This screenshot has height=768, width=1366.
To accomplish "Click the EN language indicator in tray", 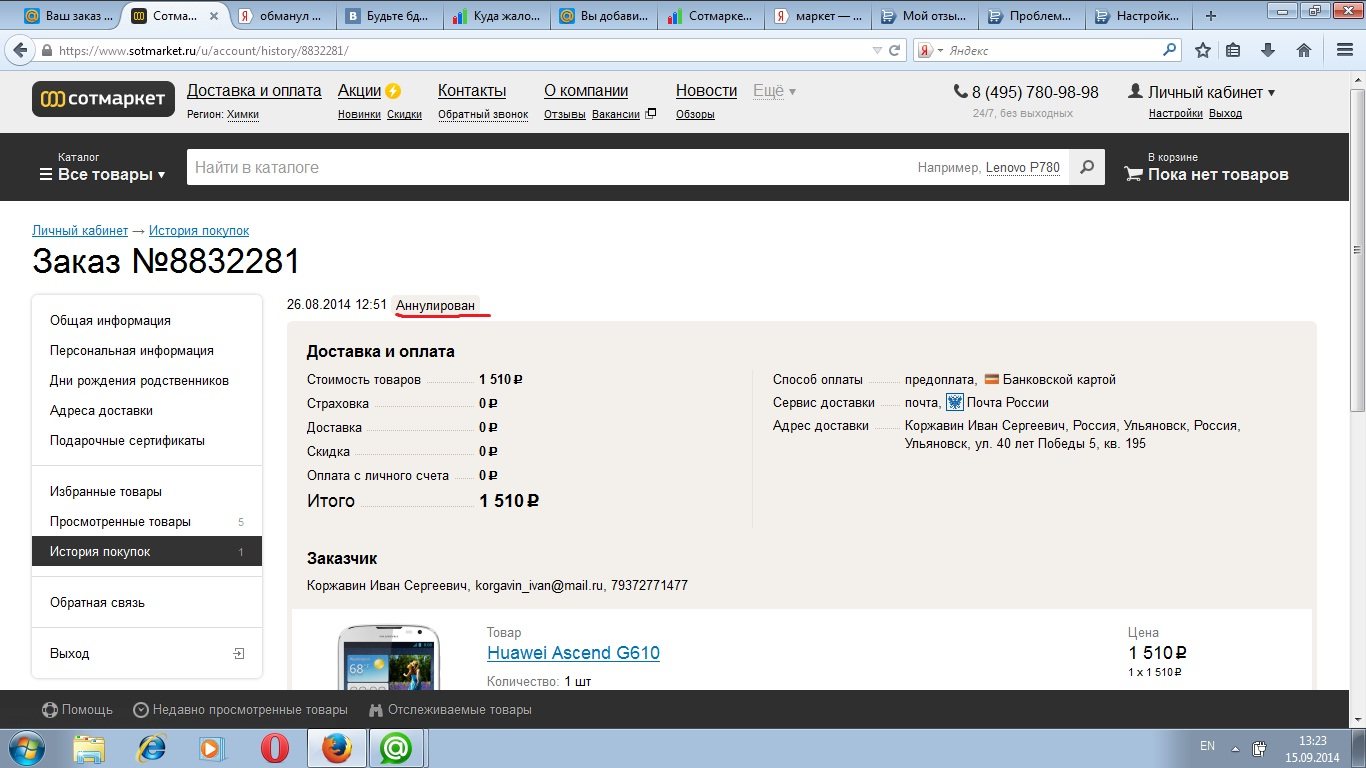I will coord(1207,747).
